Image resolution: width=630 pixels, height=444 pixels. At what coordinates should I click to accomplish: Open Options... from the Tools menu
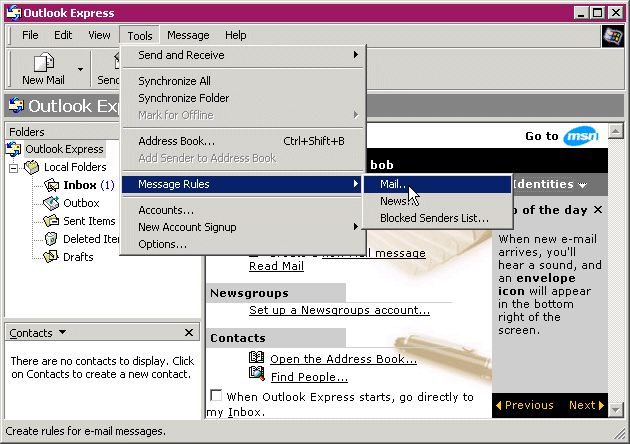pyautogui.click(x=243, y=244)
